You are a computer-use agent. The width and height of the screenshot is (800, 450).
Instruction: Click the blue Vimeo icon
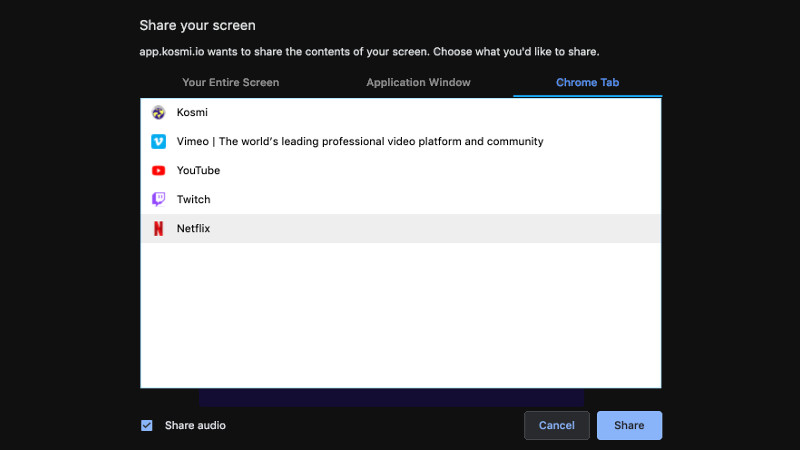(x=158, y=142)
